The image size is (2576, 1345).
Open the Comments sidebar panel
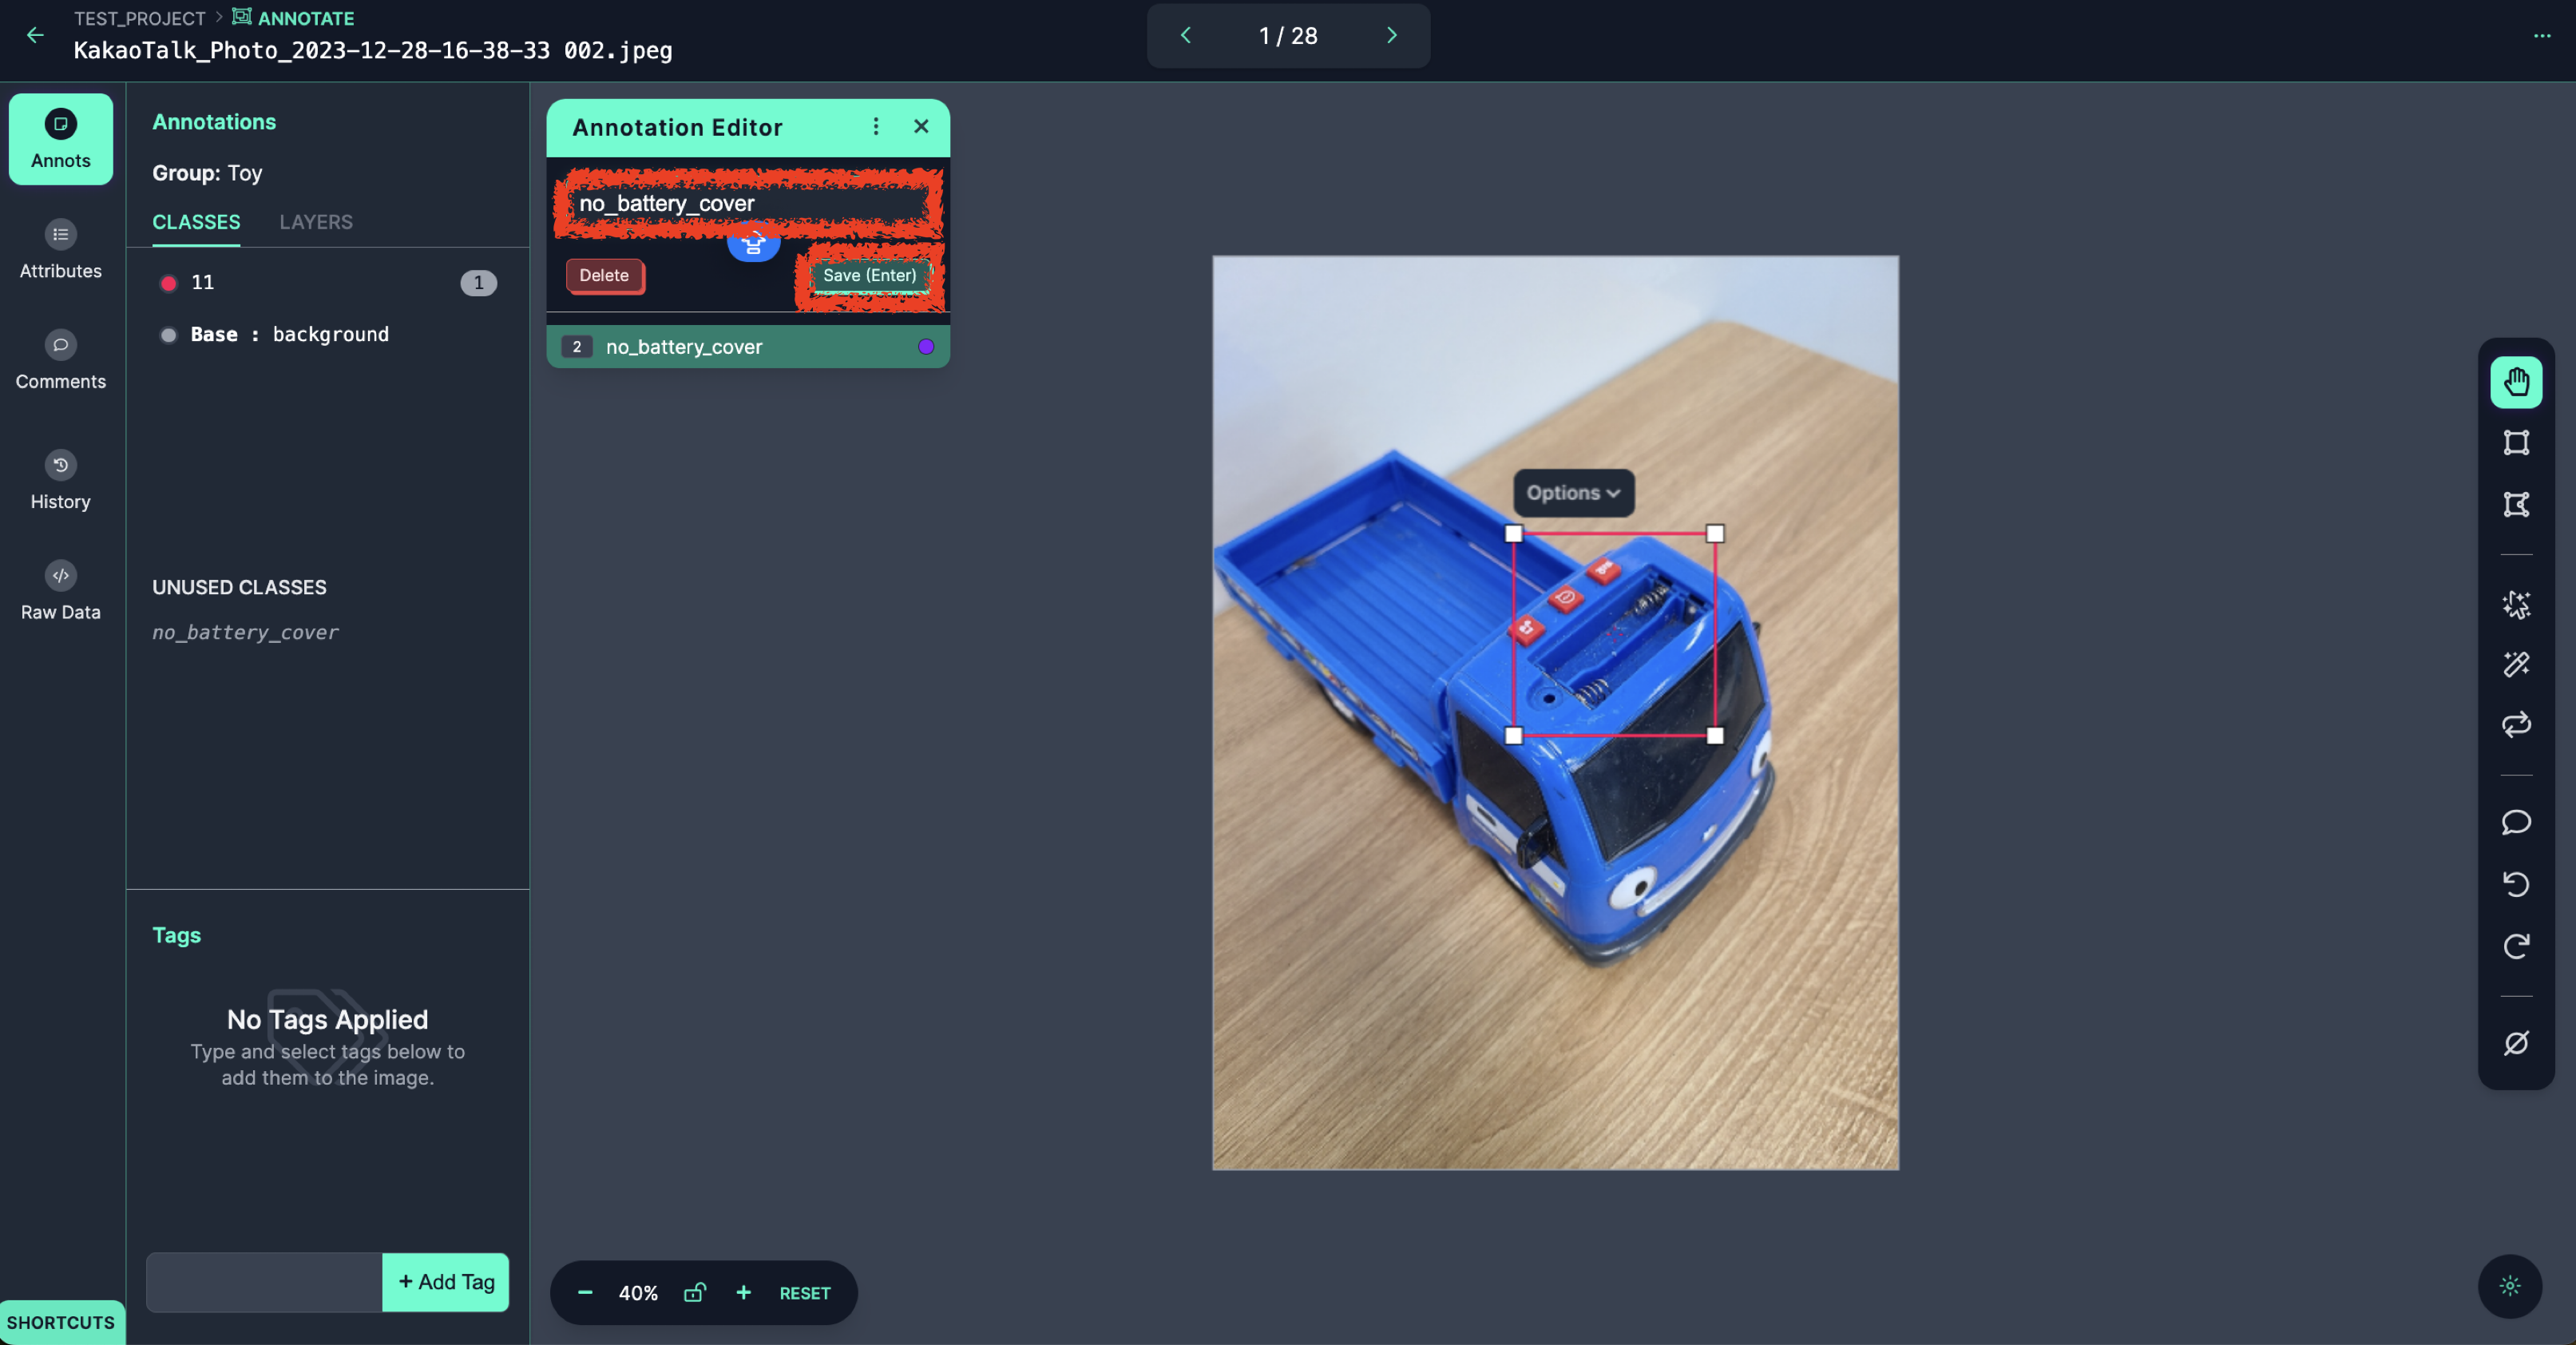pyautogui.click(x=61, y=360)
